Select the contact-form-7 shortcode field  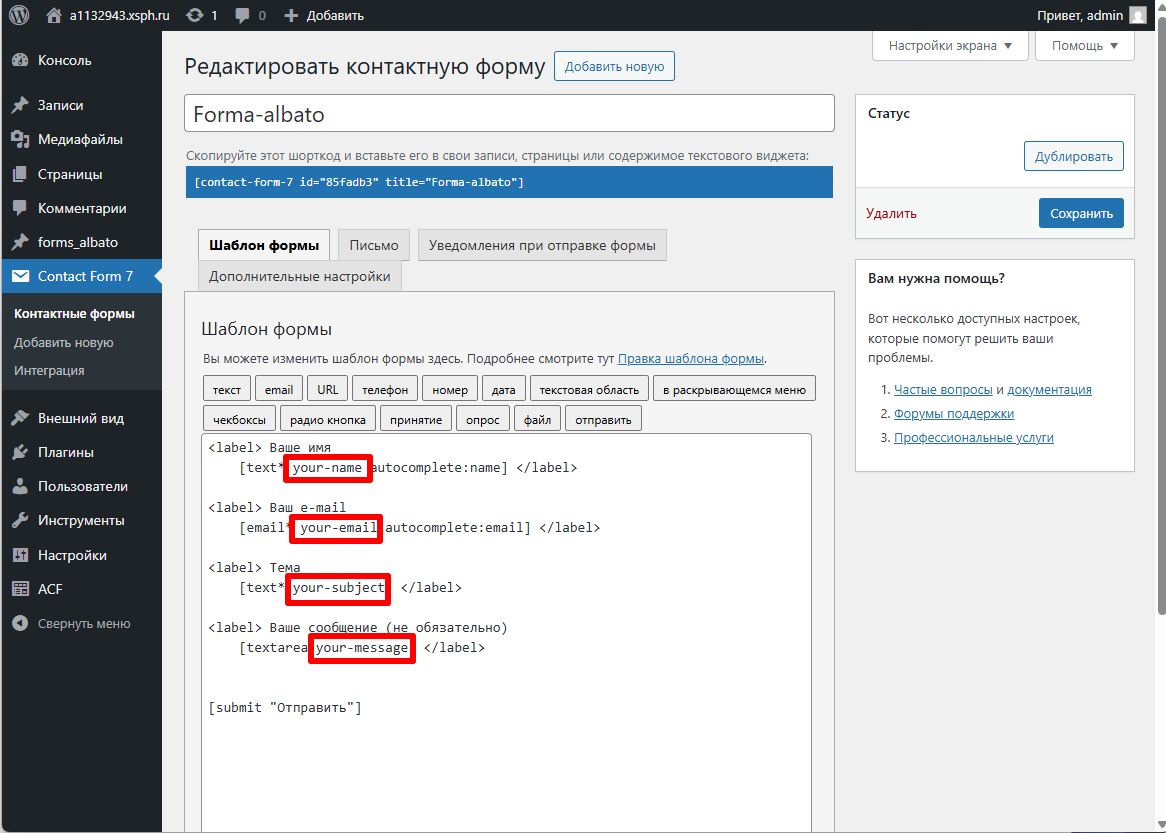[x=509, y=182]
